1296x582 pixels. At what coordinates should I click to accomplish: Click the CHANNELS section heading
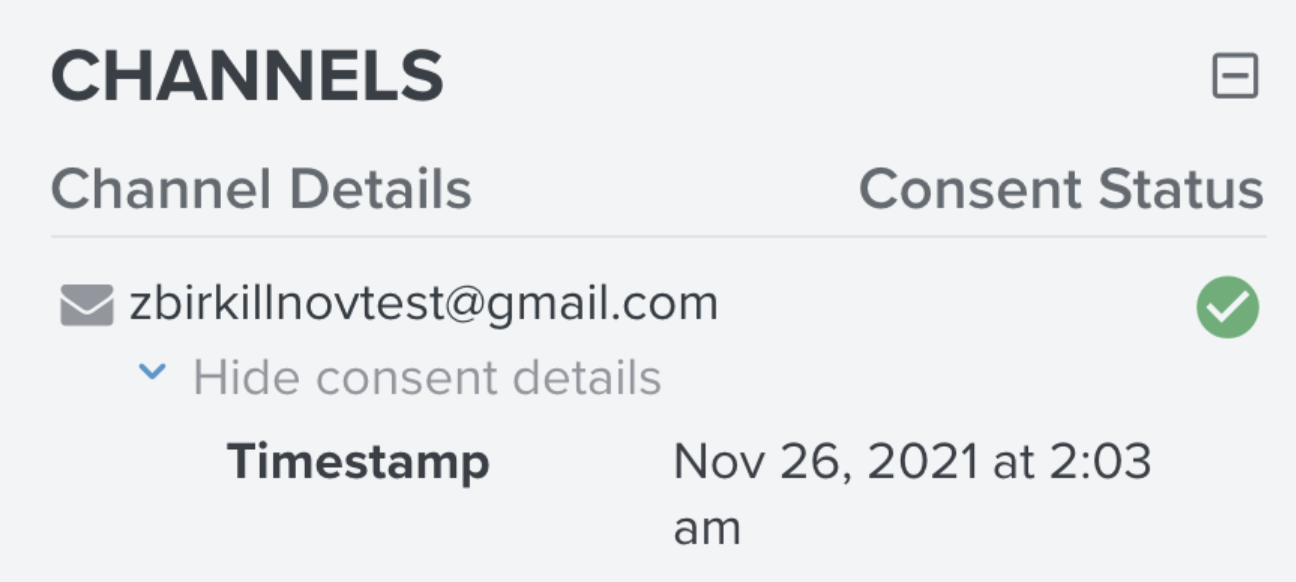pos(247,76)
